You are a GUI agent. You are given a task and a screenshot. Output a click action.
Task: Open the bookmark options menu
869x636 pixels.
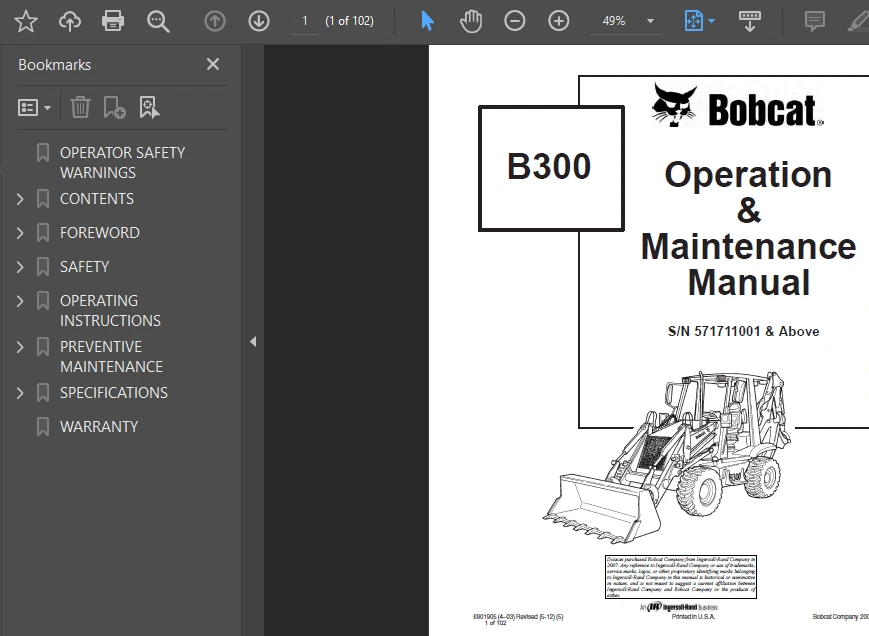(x=34, y=106)
